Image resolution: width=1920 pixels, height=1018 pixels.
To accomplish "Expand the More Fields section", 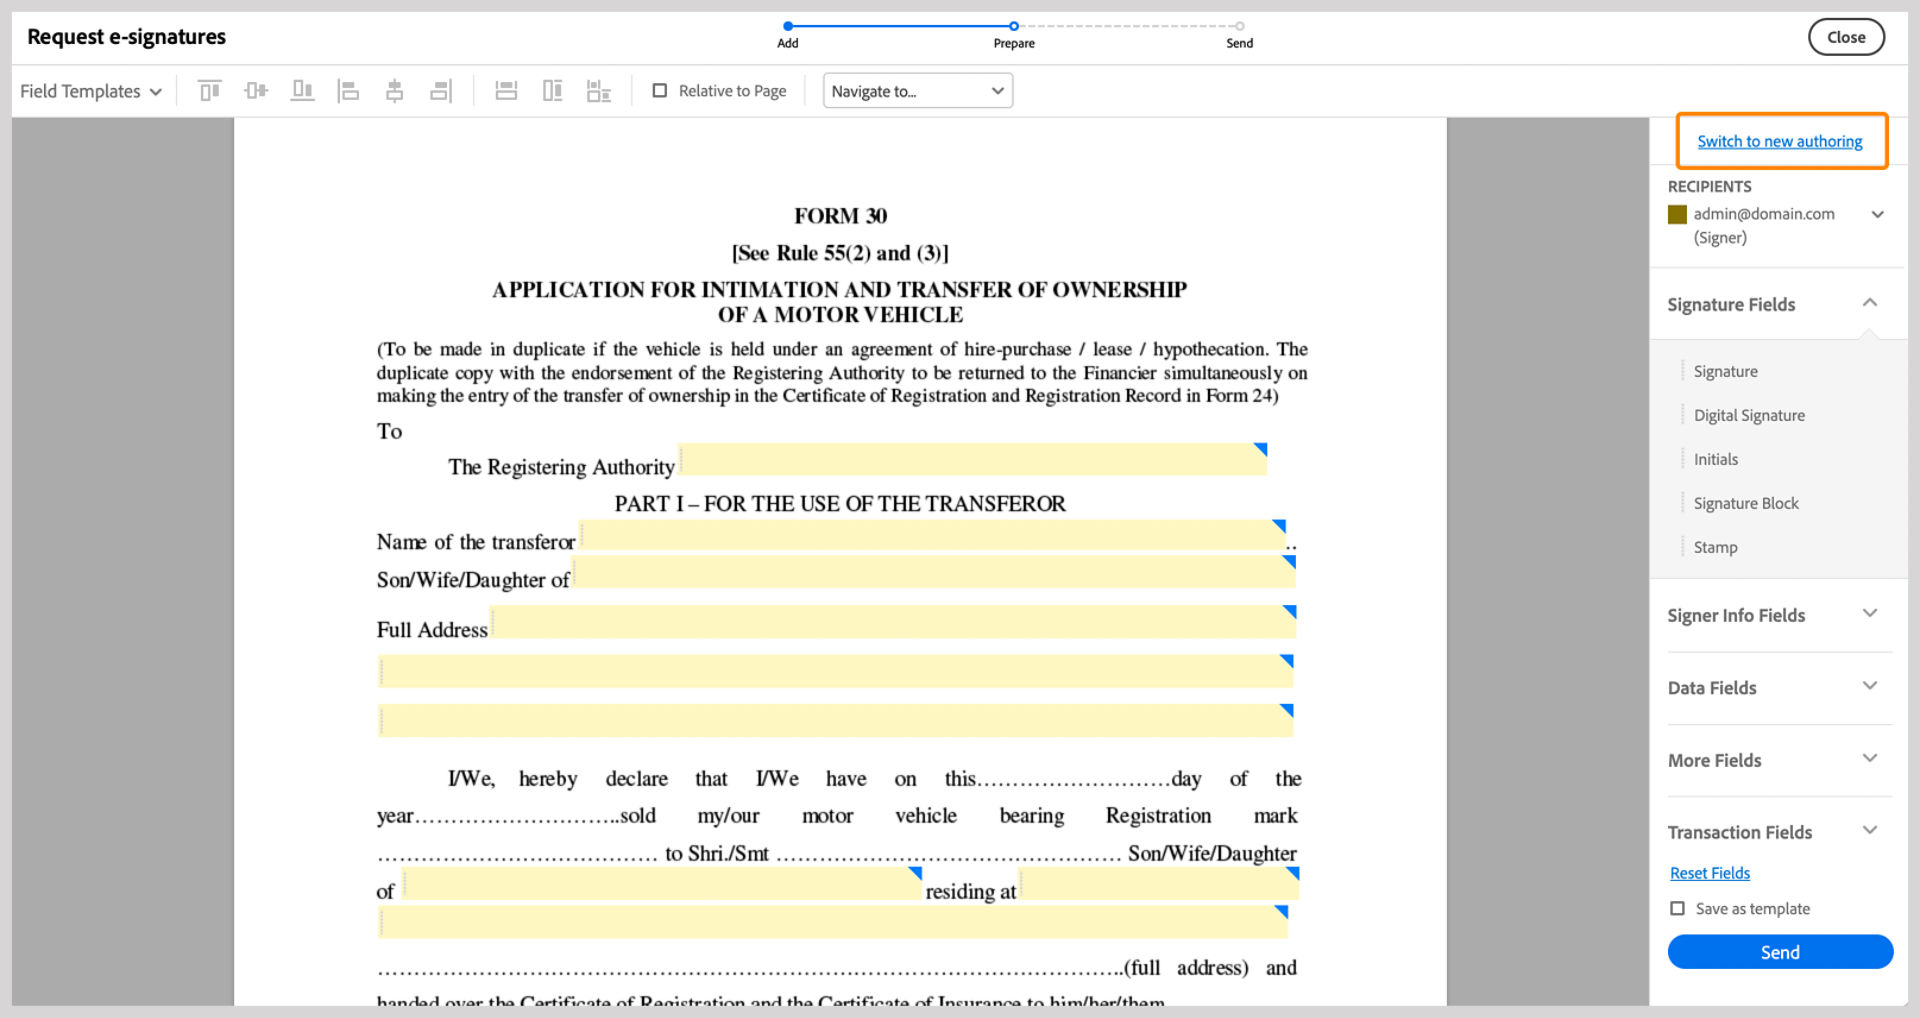I will tap(1870, 759).
